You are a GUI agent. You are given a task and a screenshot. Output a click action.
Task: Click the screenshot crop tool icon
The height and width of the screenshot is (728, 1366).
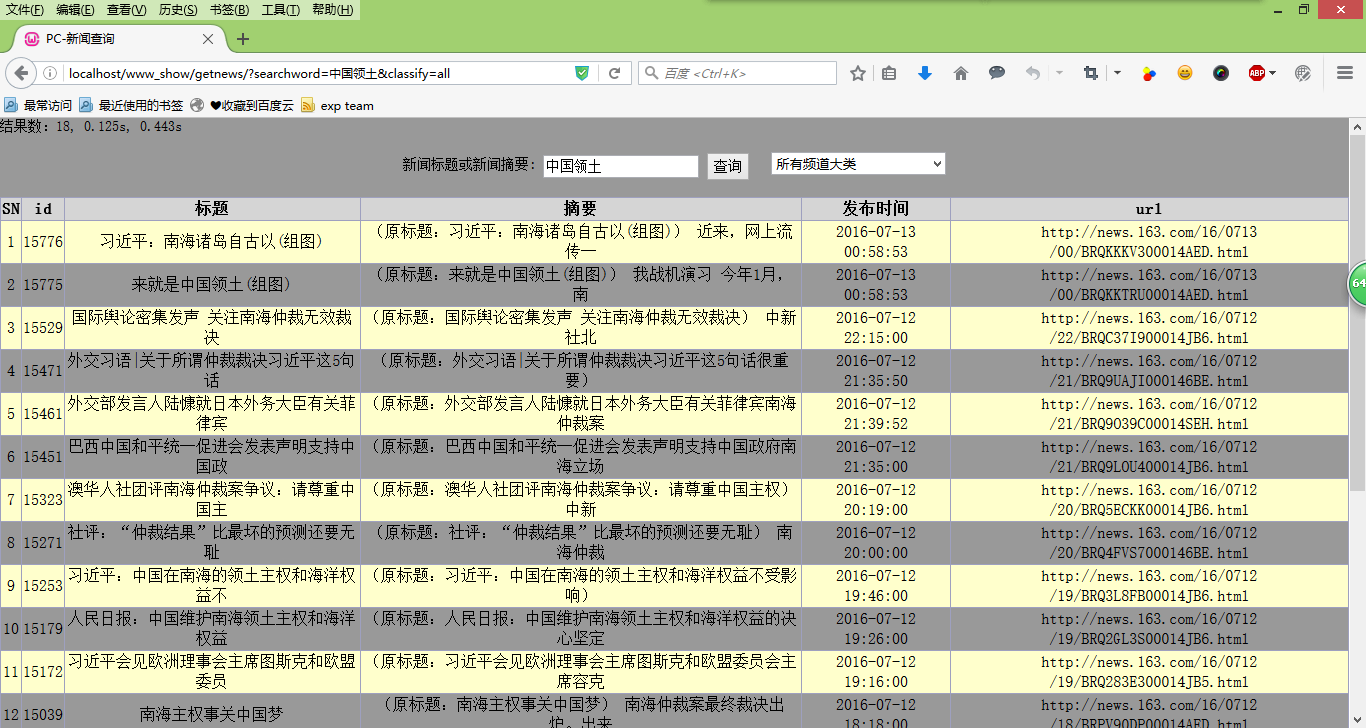click(x=1090, y=73)
